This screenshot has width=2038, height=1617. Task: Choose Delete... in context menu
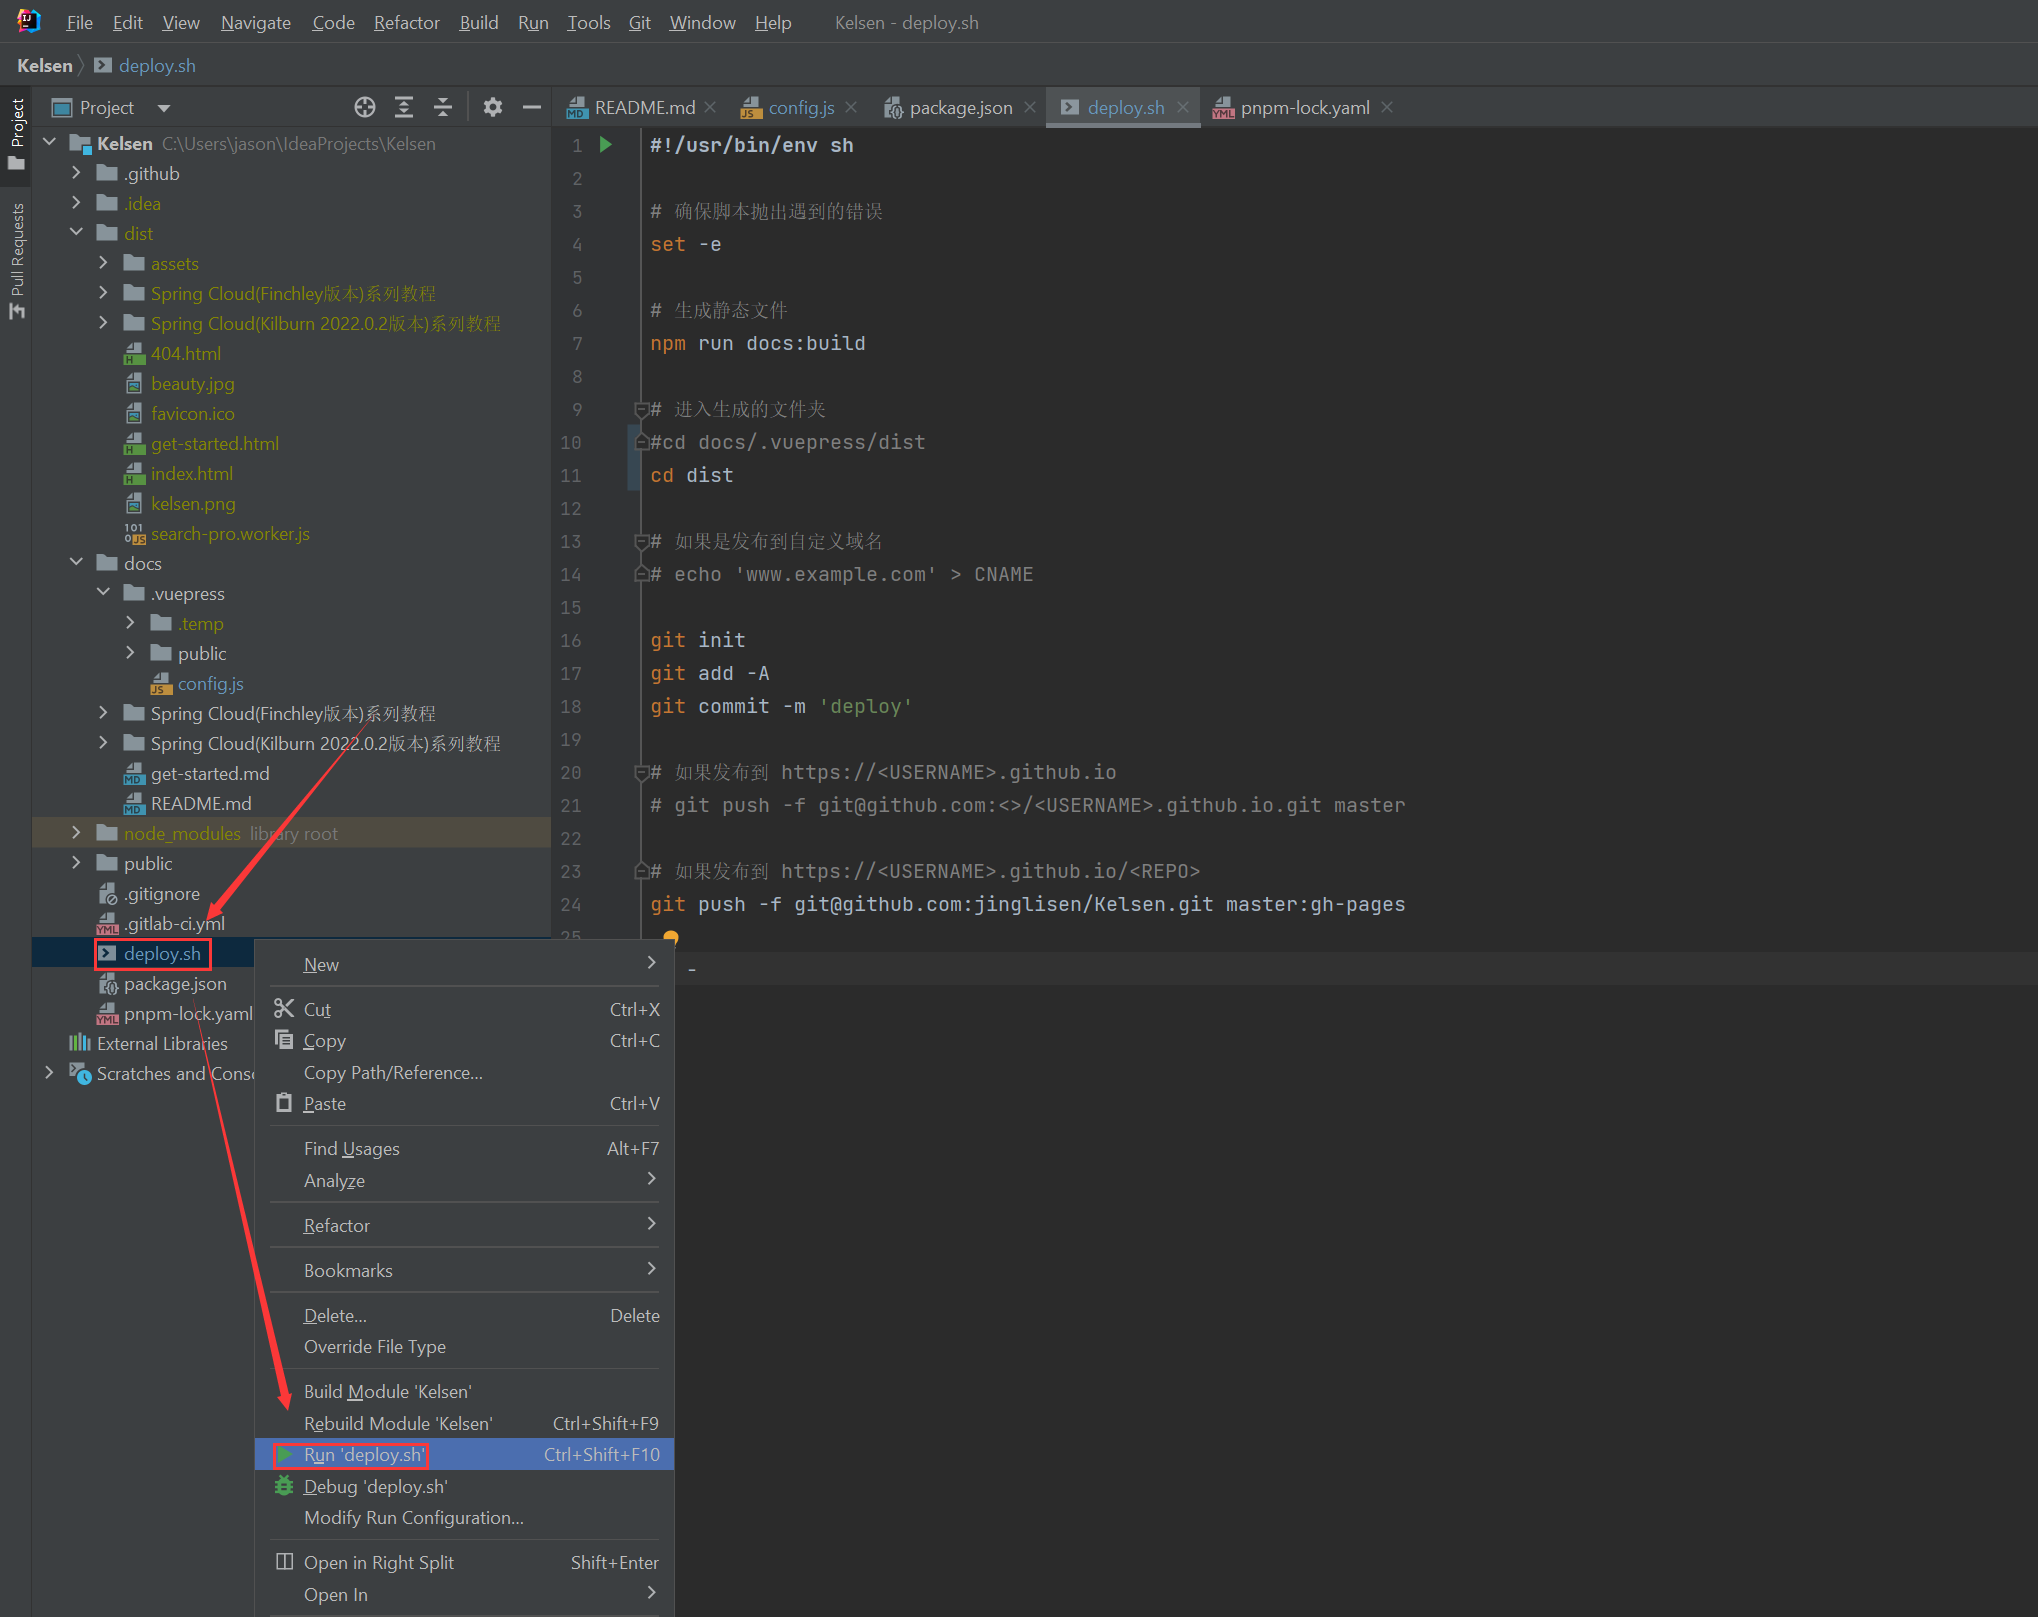(x=465, y=1316)
